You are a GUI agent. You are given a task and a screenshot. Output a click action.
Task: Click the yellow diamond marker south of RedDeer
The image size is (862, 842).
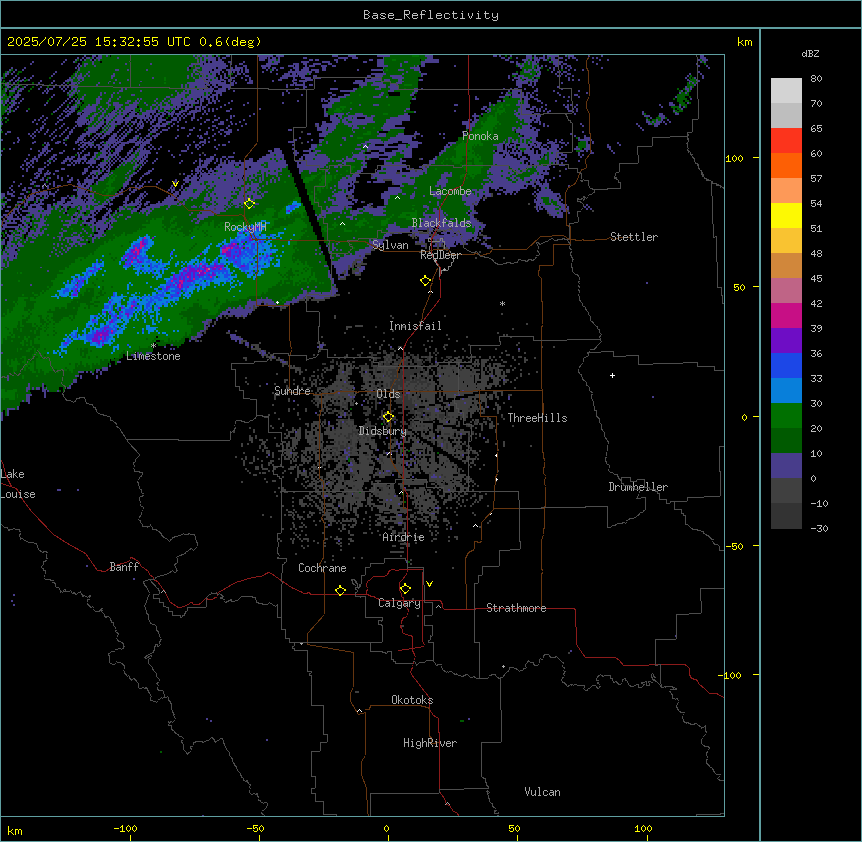[x=426, y=281]
